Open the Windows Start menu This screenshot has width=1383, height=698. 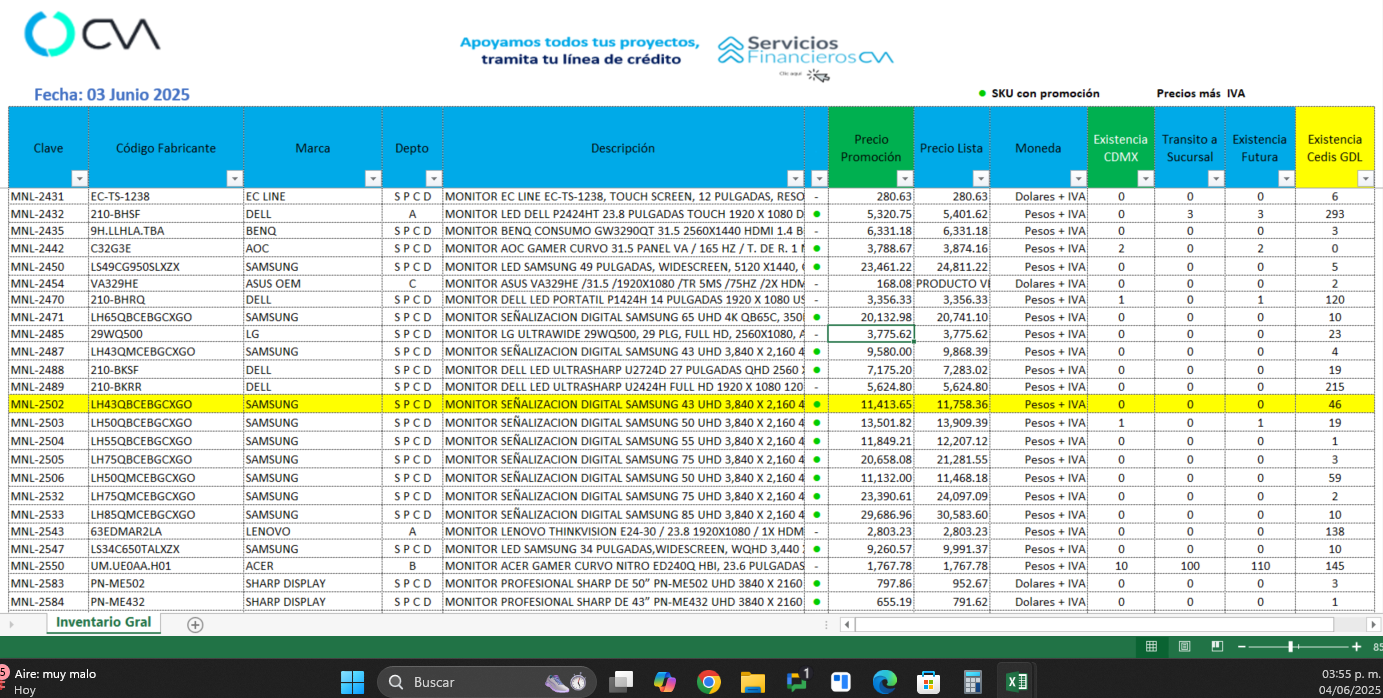click(352, 682)
